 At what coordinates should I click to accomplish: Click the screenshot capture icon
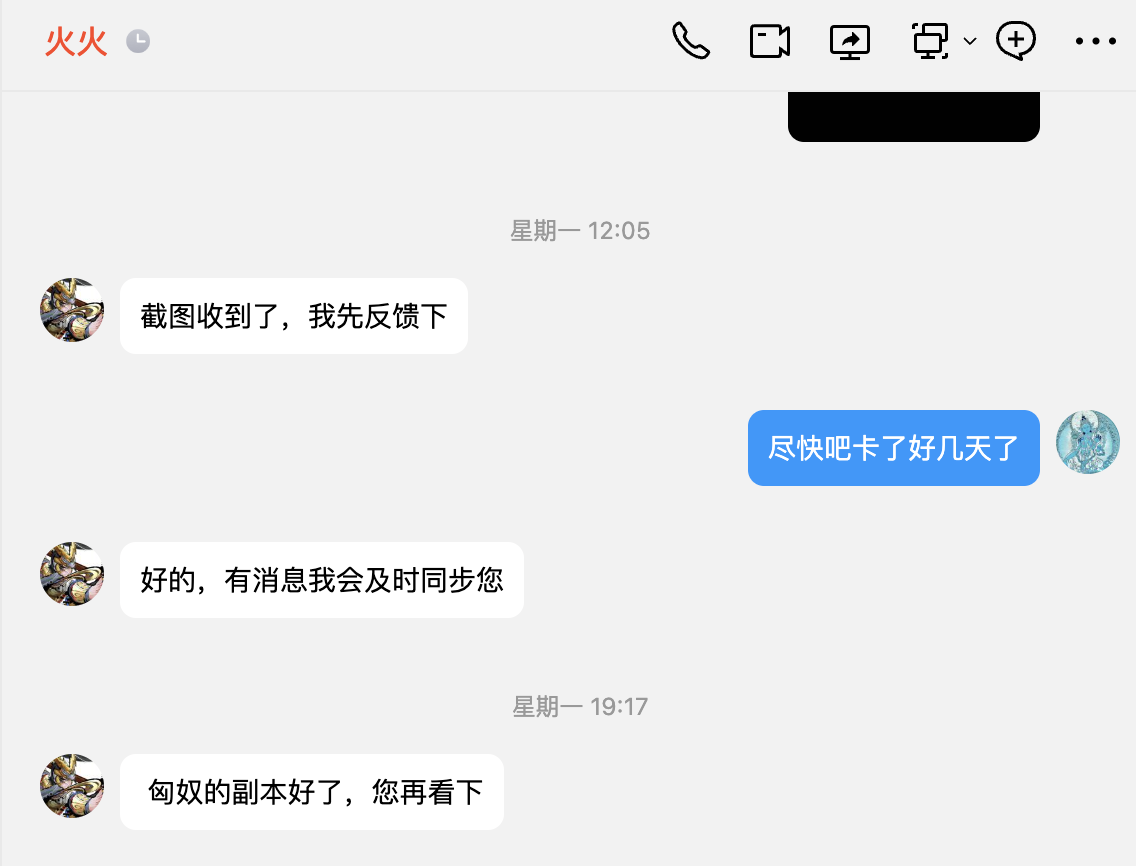pos(930,41)
